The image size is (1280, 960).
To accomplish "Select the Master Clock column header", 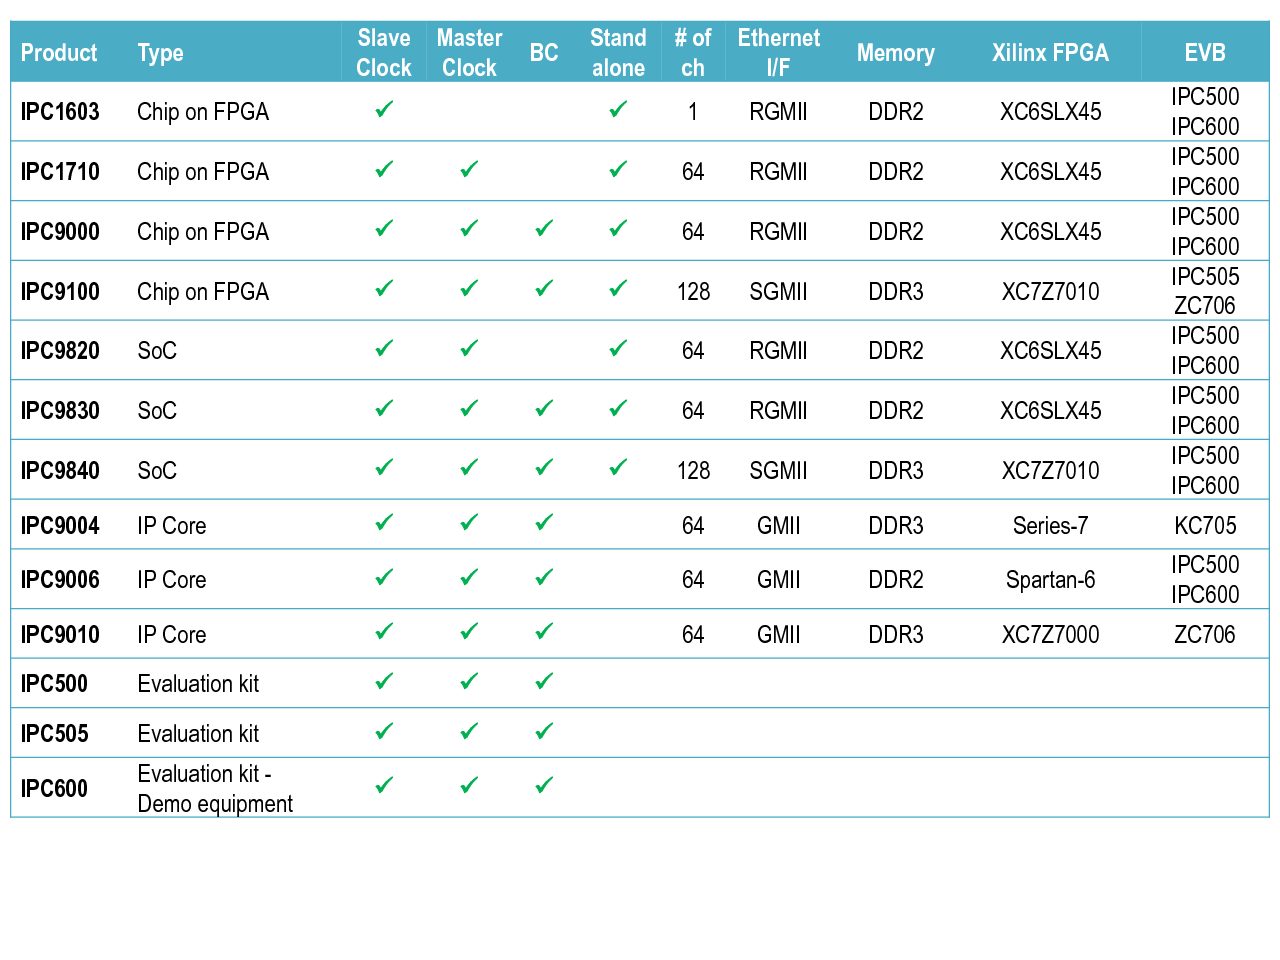I will coord(469,53).
